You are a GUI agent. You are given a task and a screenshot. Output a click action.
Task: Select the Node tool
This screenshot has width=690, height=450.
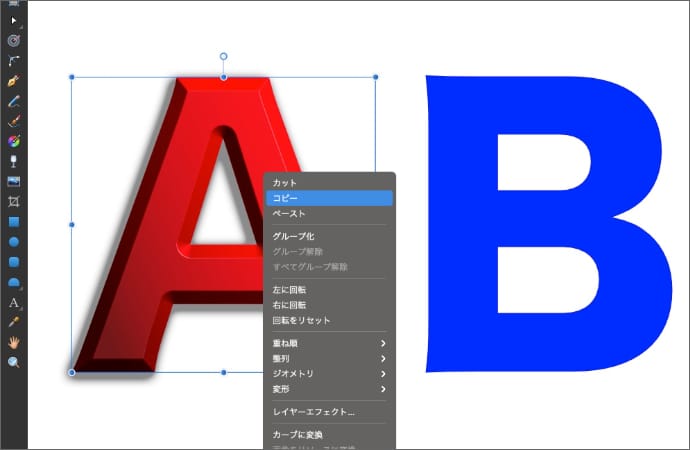(x=14, y=60)
